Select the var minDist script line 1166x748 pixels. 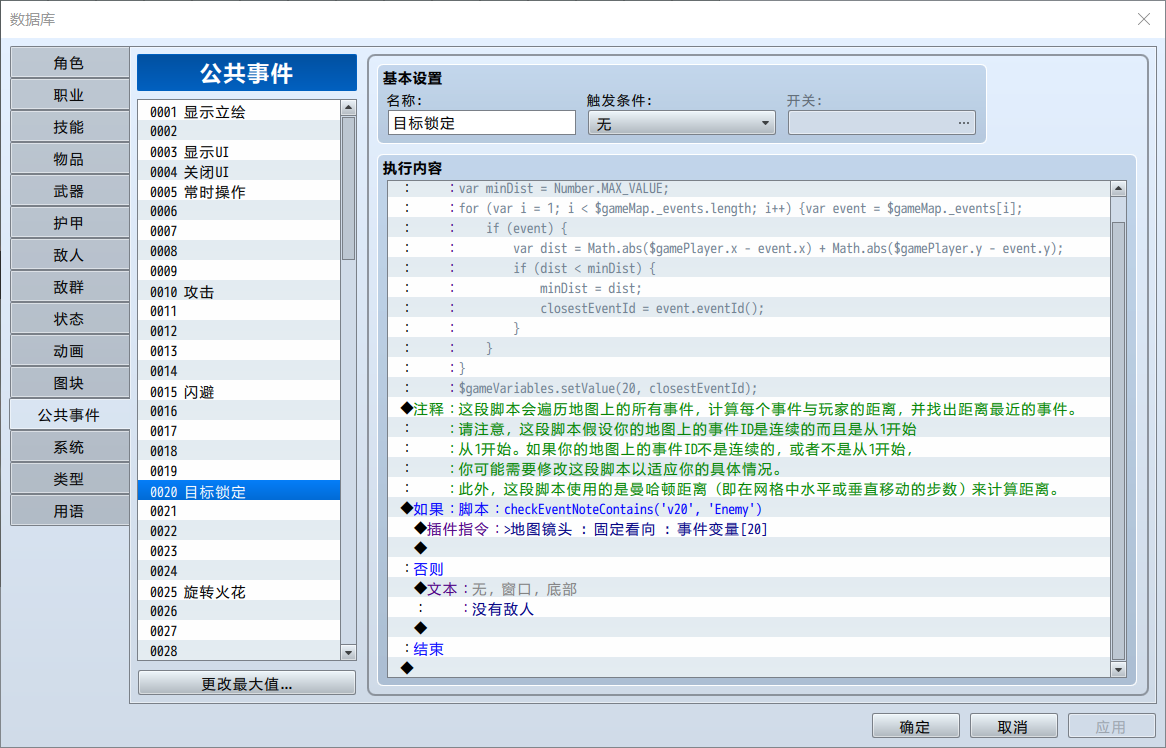tap(749, 189)
